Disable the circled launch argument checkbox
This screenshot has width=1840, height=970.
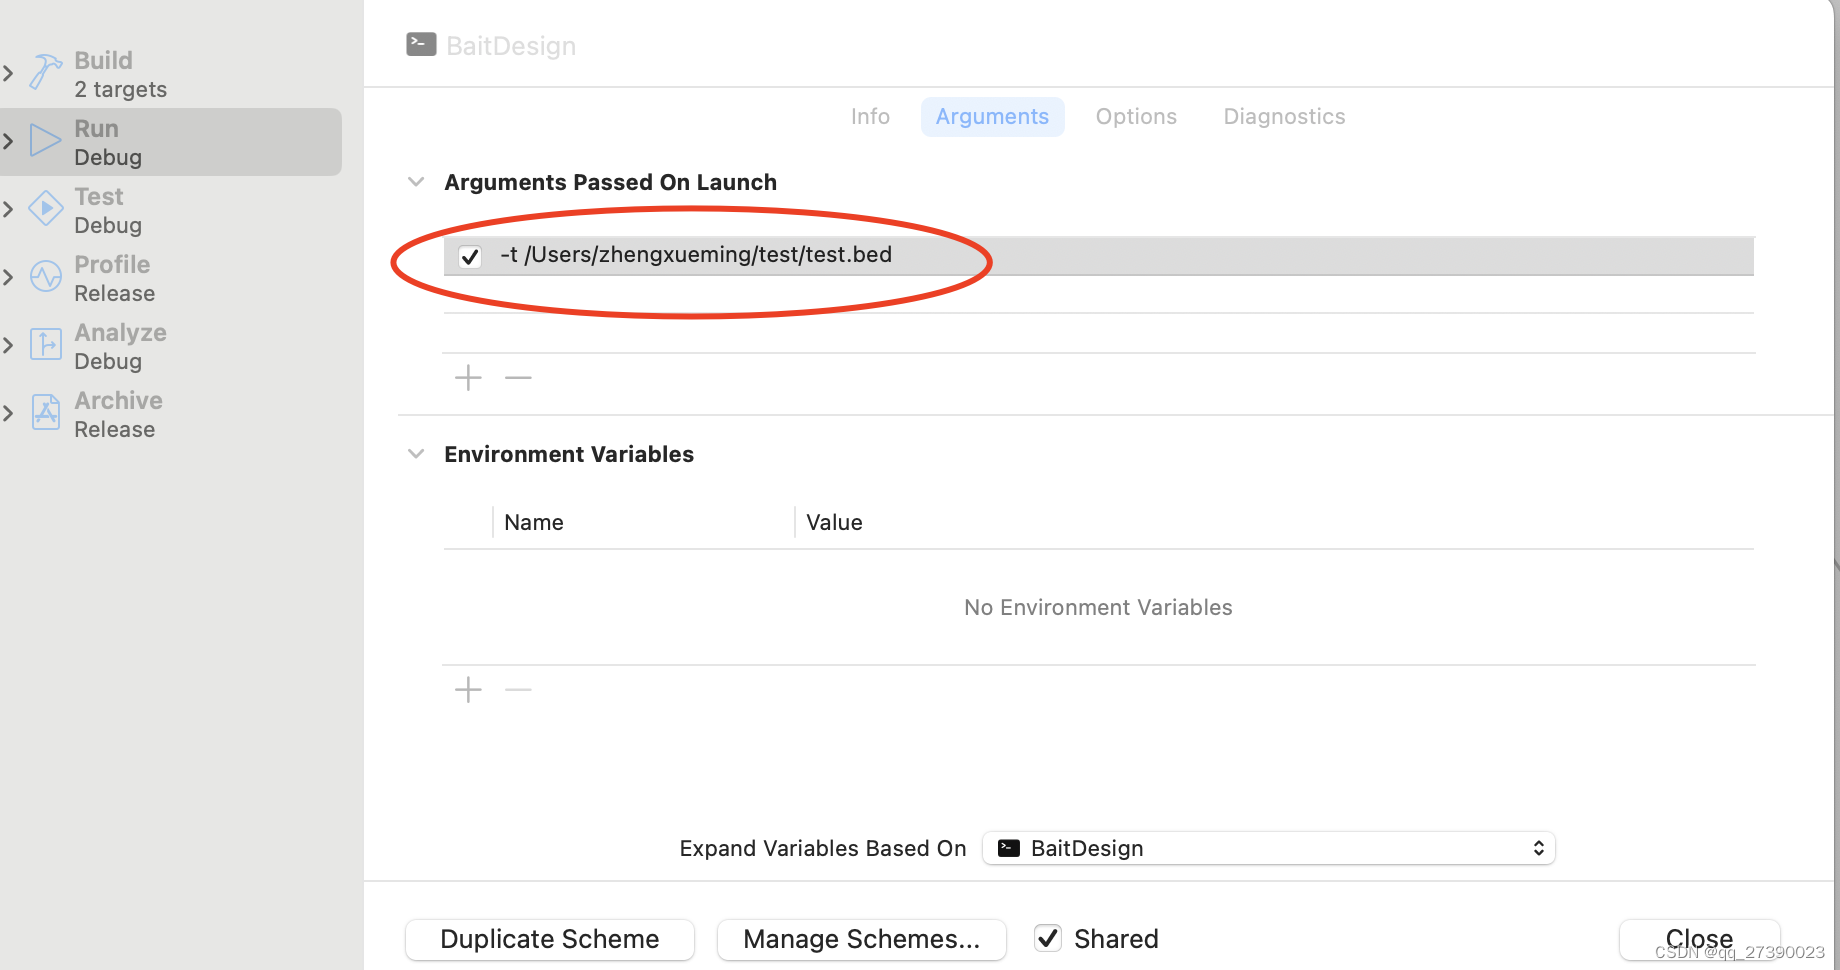[x=470, y=256]
